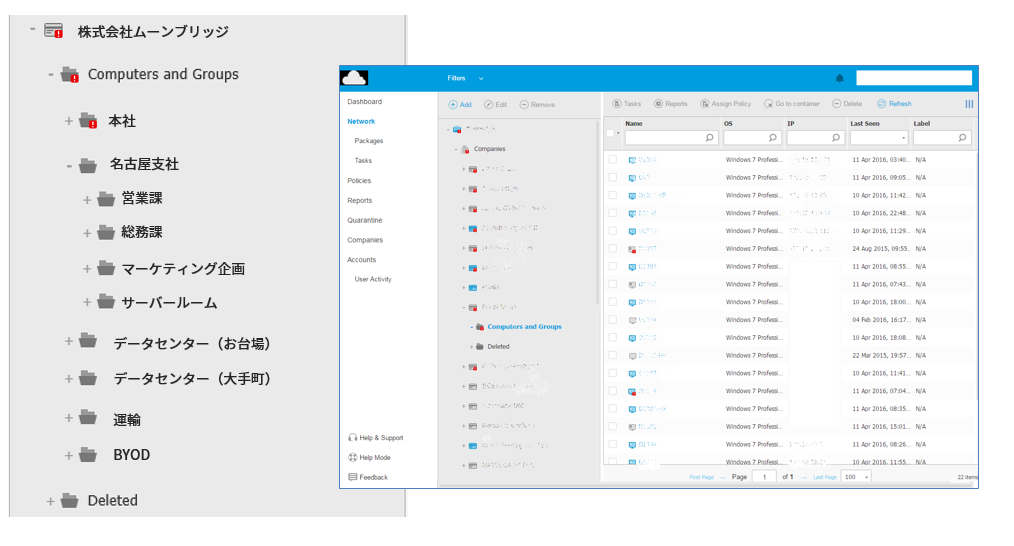Click search icon in IP filter
The width and height of the screenshot is (1014, 546).
836,138
